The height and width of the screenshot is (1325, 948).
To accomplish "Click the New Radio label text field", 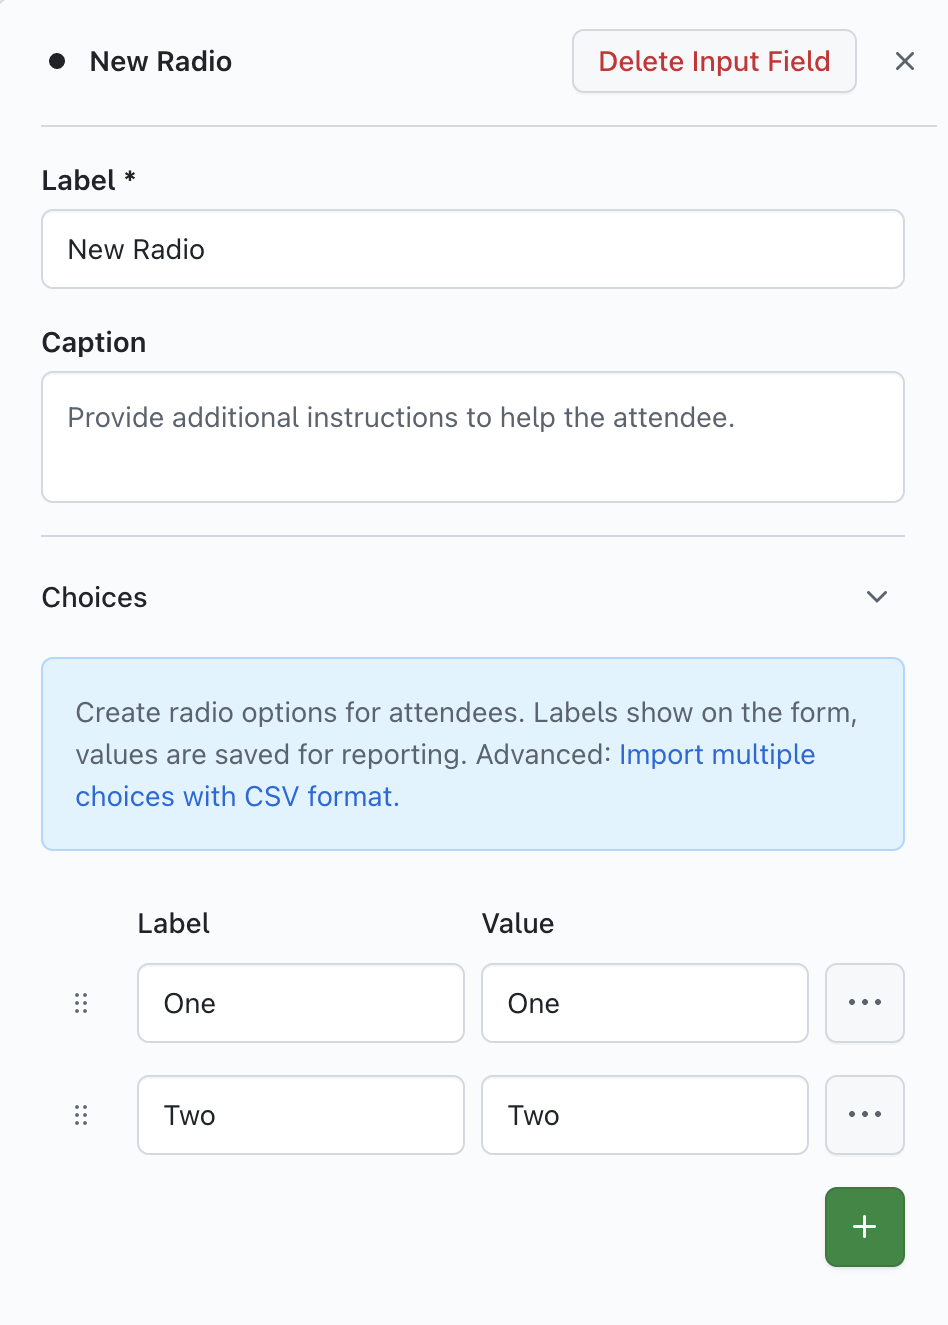I will [x=472, y=250].
